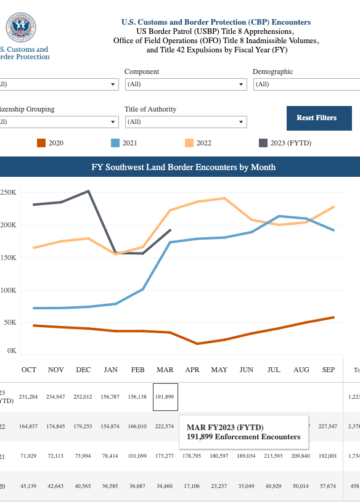Select the SEP column header
Screen dimensions: 360x504
click(x=328, y=370)
